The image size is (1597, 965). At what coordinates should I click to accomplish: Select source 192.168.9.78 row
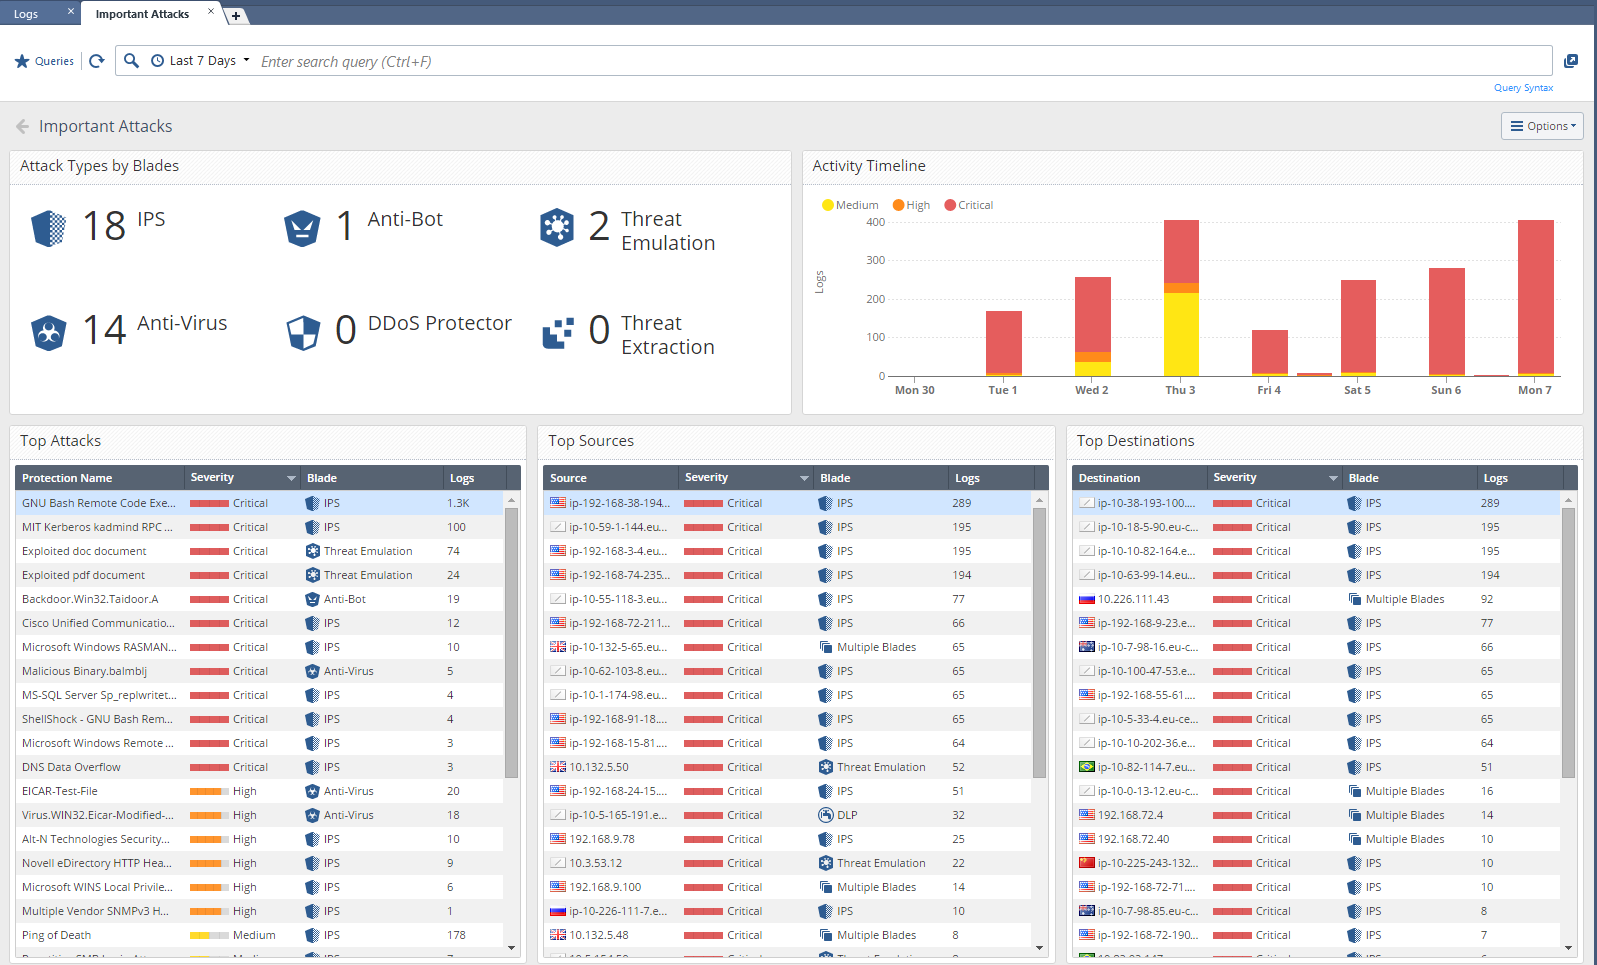point(787,839)
